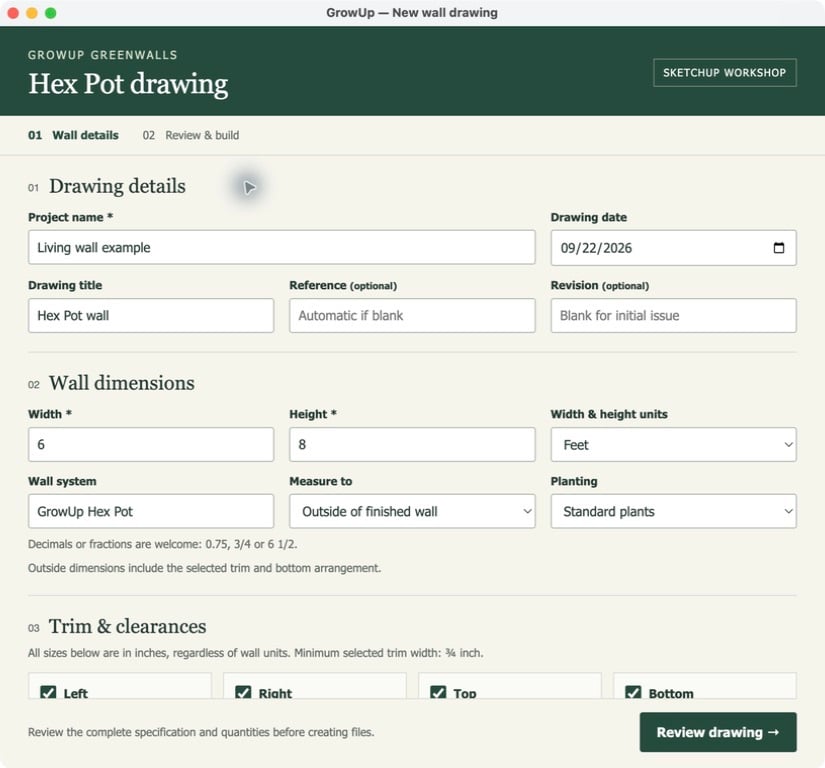The height and width of the screenshot is (768, 825).
Task: Select the Trim & clearances heading
Action: pos(127,626)
